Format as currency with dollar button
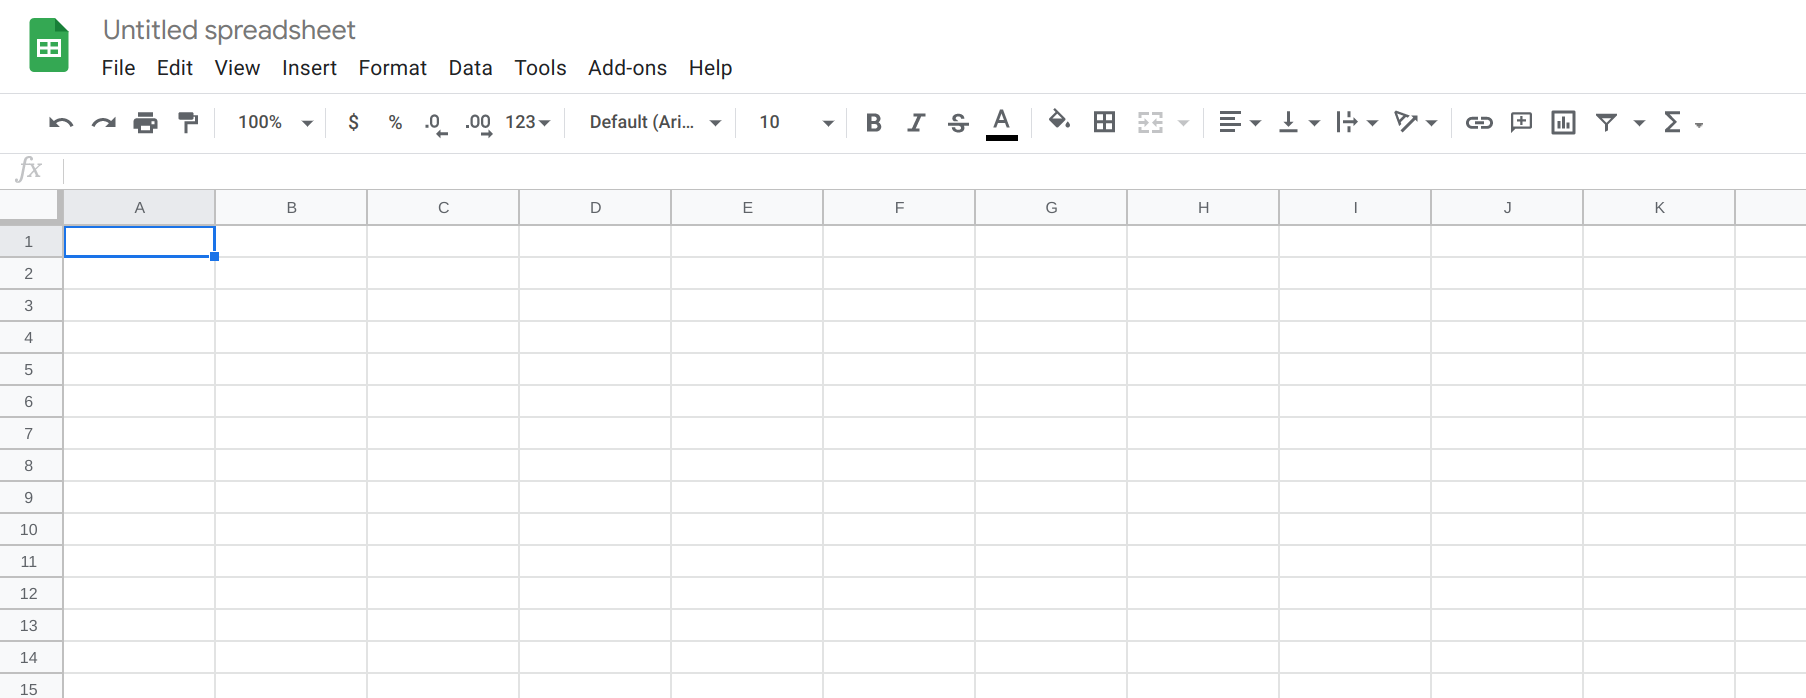Viewport: 1806px width, 698px height. (353, 123)
